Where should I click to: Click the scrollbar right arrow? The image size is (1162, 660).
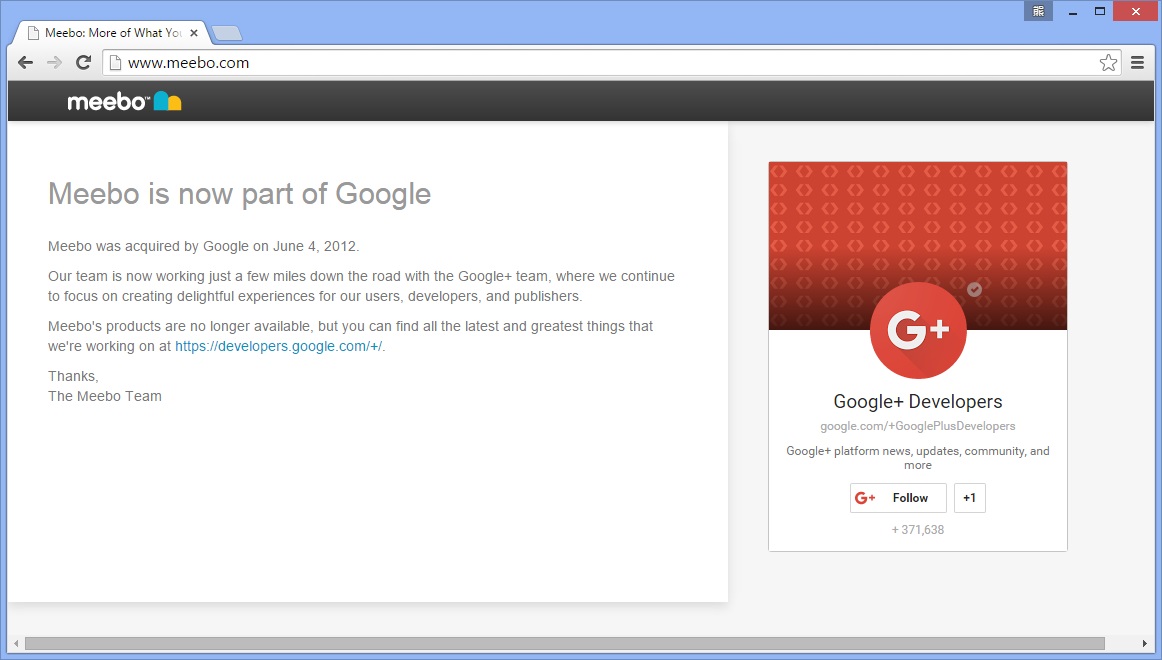click(1145, 644)
